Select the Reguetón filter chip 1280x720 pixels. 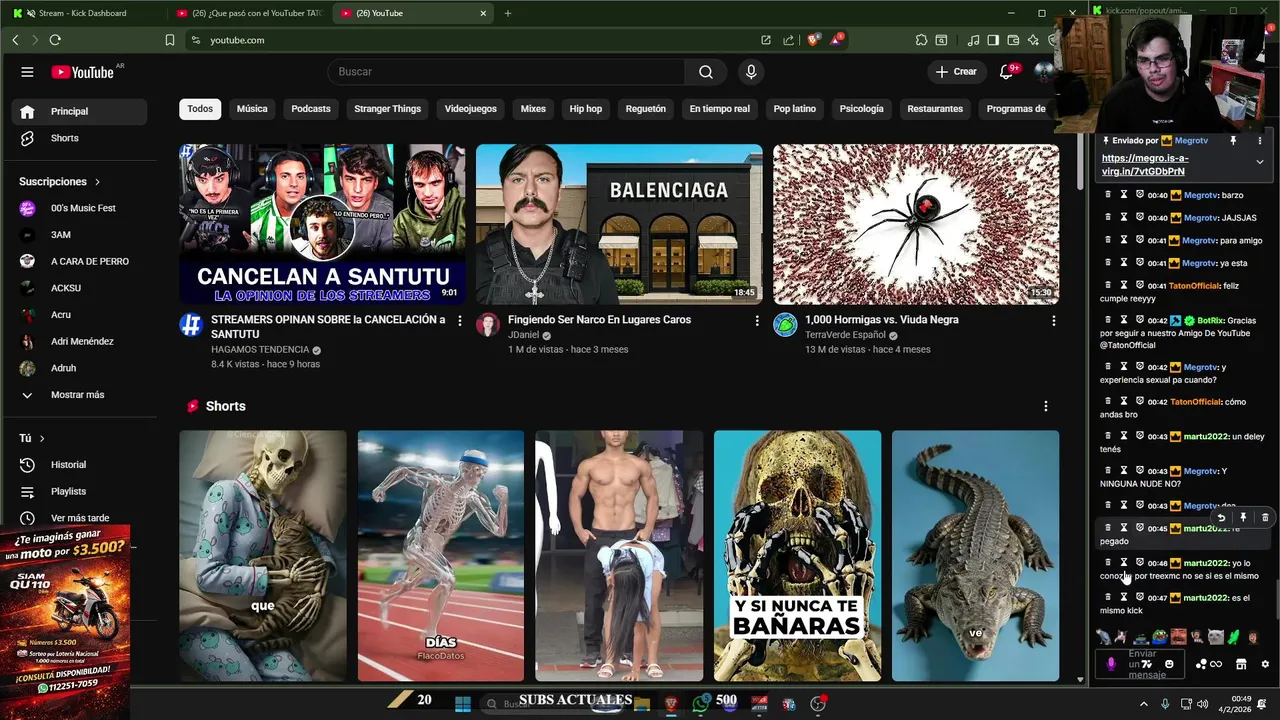[x=646, y=109]
